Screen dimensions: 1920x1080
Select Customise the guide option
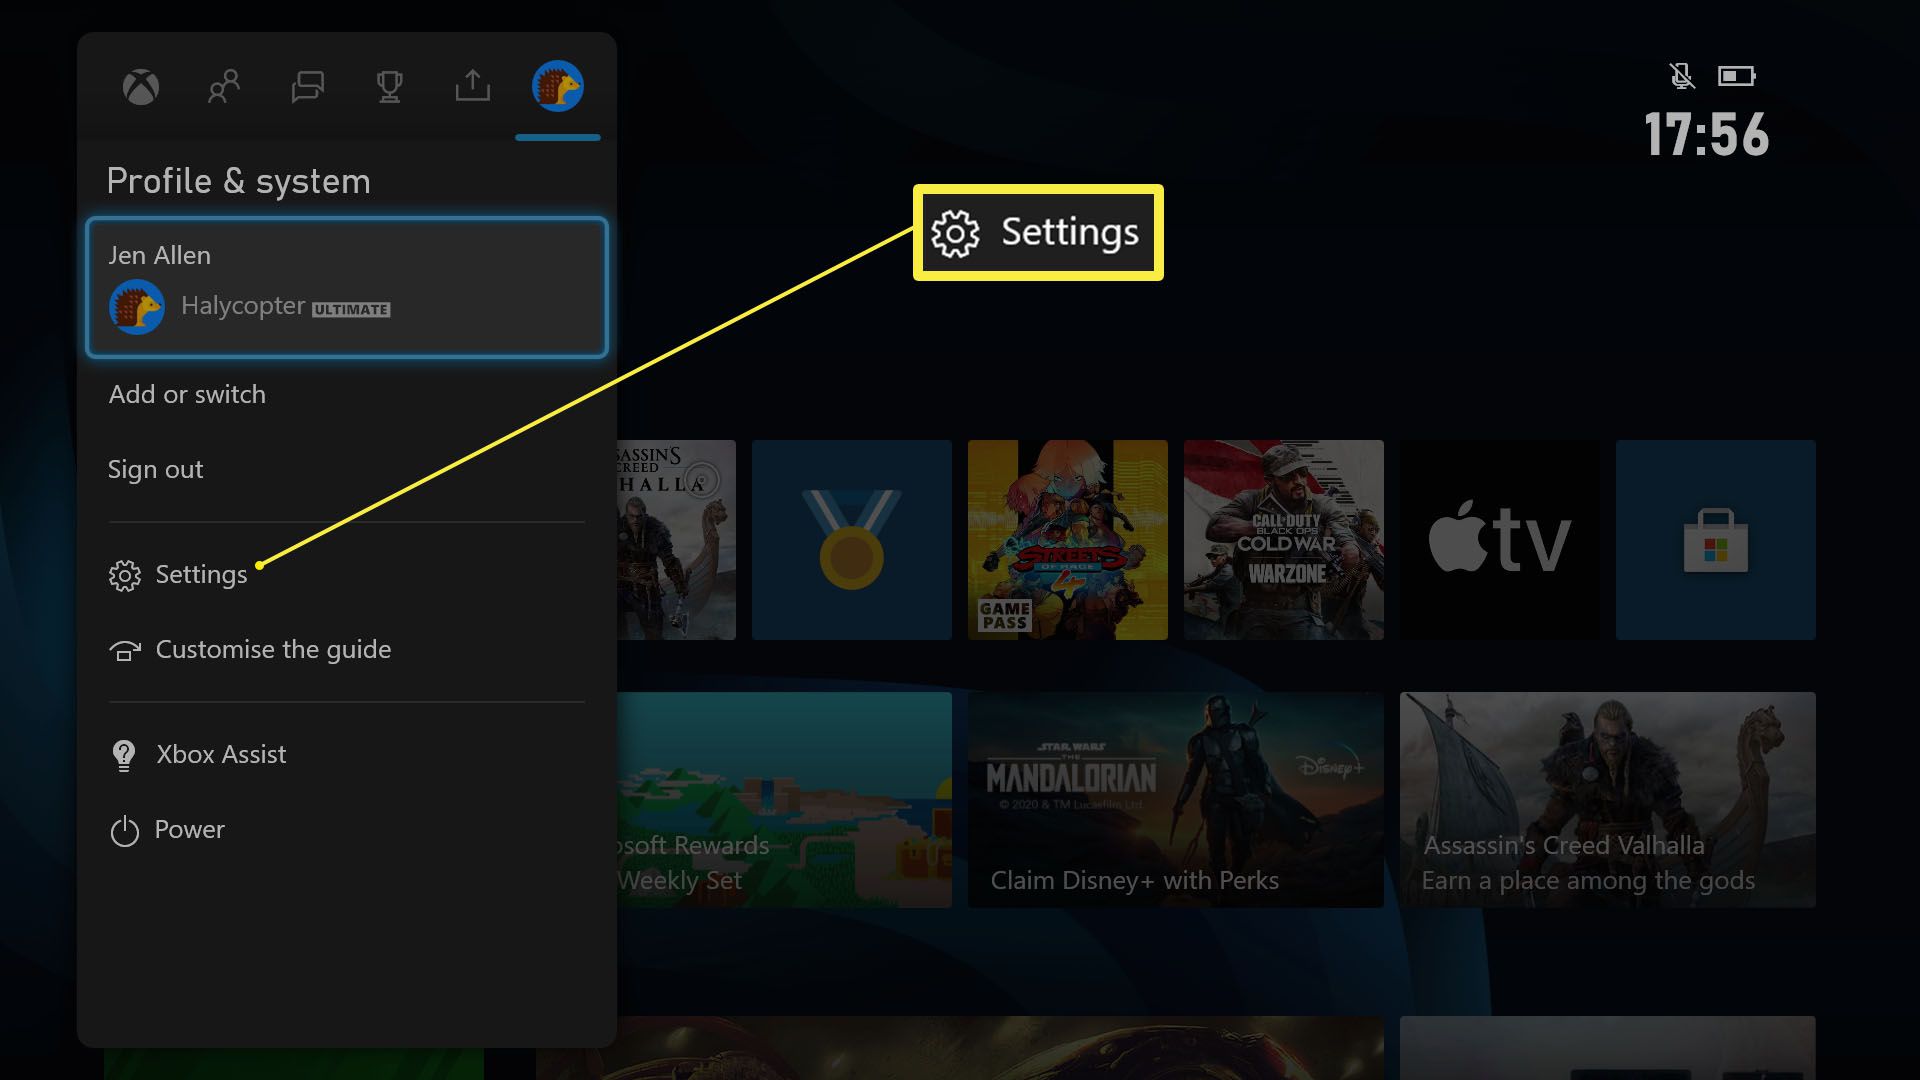coord(273,647)
